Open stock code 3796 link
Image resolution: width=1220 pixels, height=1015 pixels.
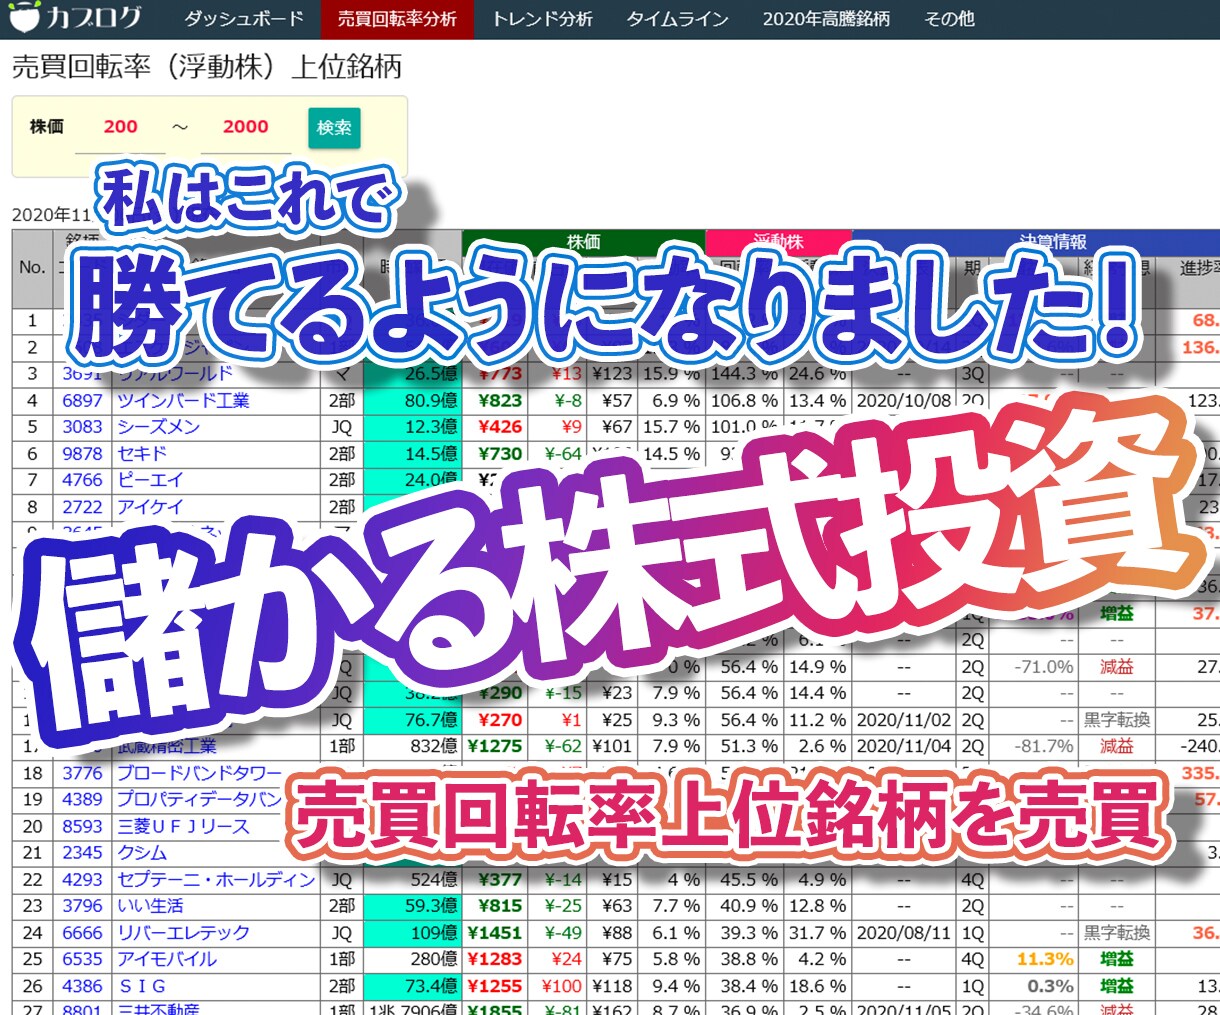point(82,906)
